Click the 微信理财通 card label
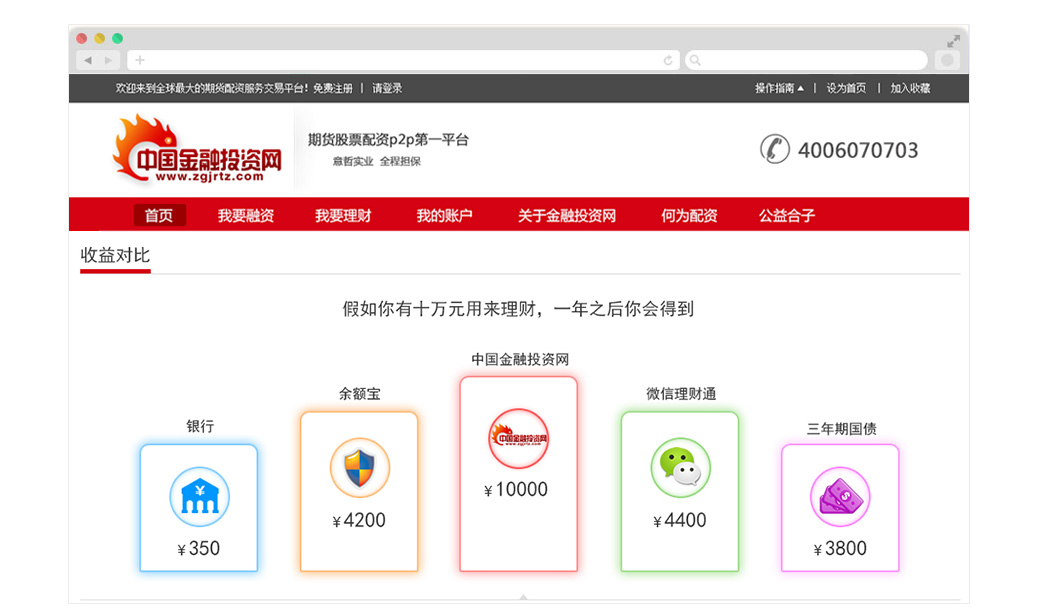Screen dimensions: 1039x615 pyautogui.click(x=681, y=394)
